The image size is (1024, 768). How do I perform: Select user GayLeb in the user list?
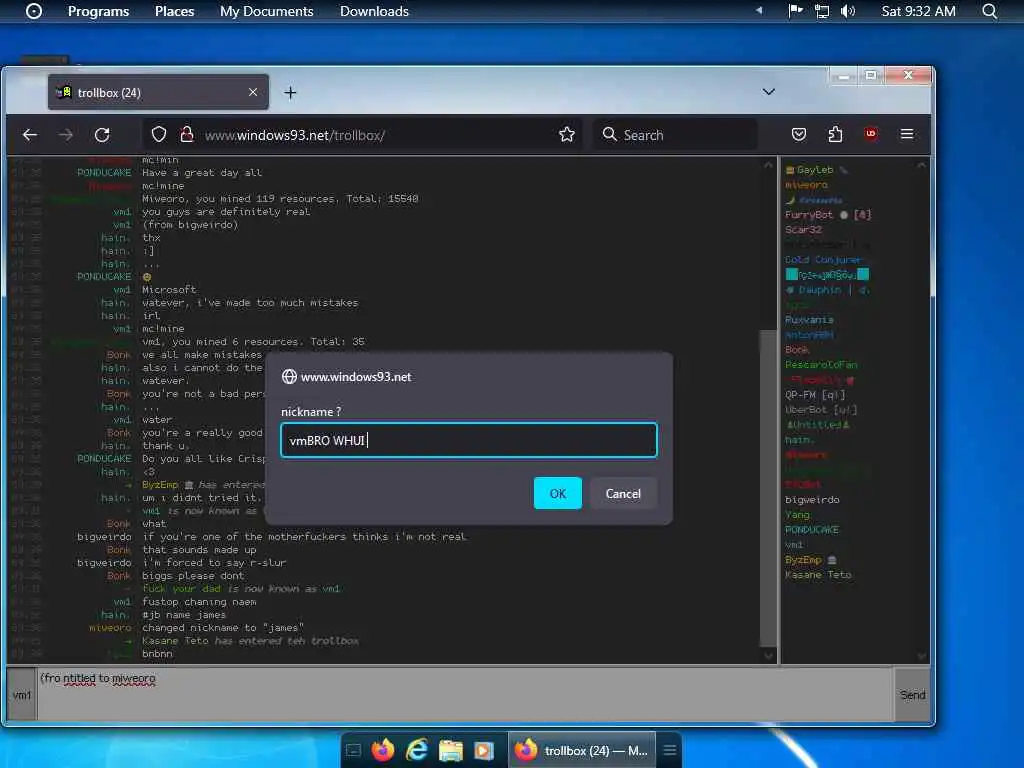[814, 170]
